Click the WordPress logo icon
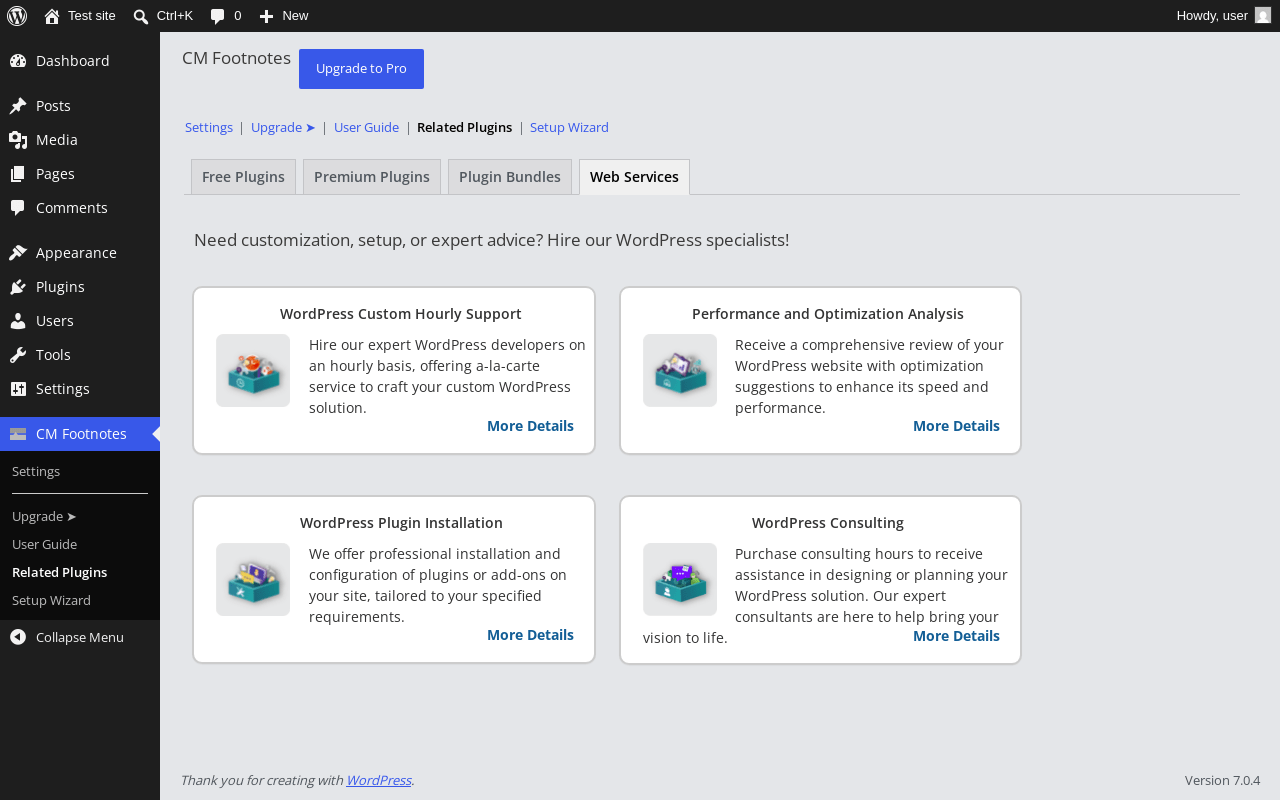1280x800 pixels. coord(17,16)
